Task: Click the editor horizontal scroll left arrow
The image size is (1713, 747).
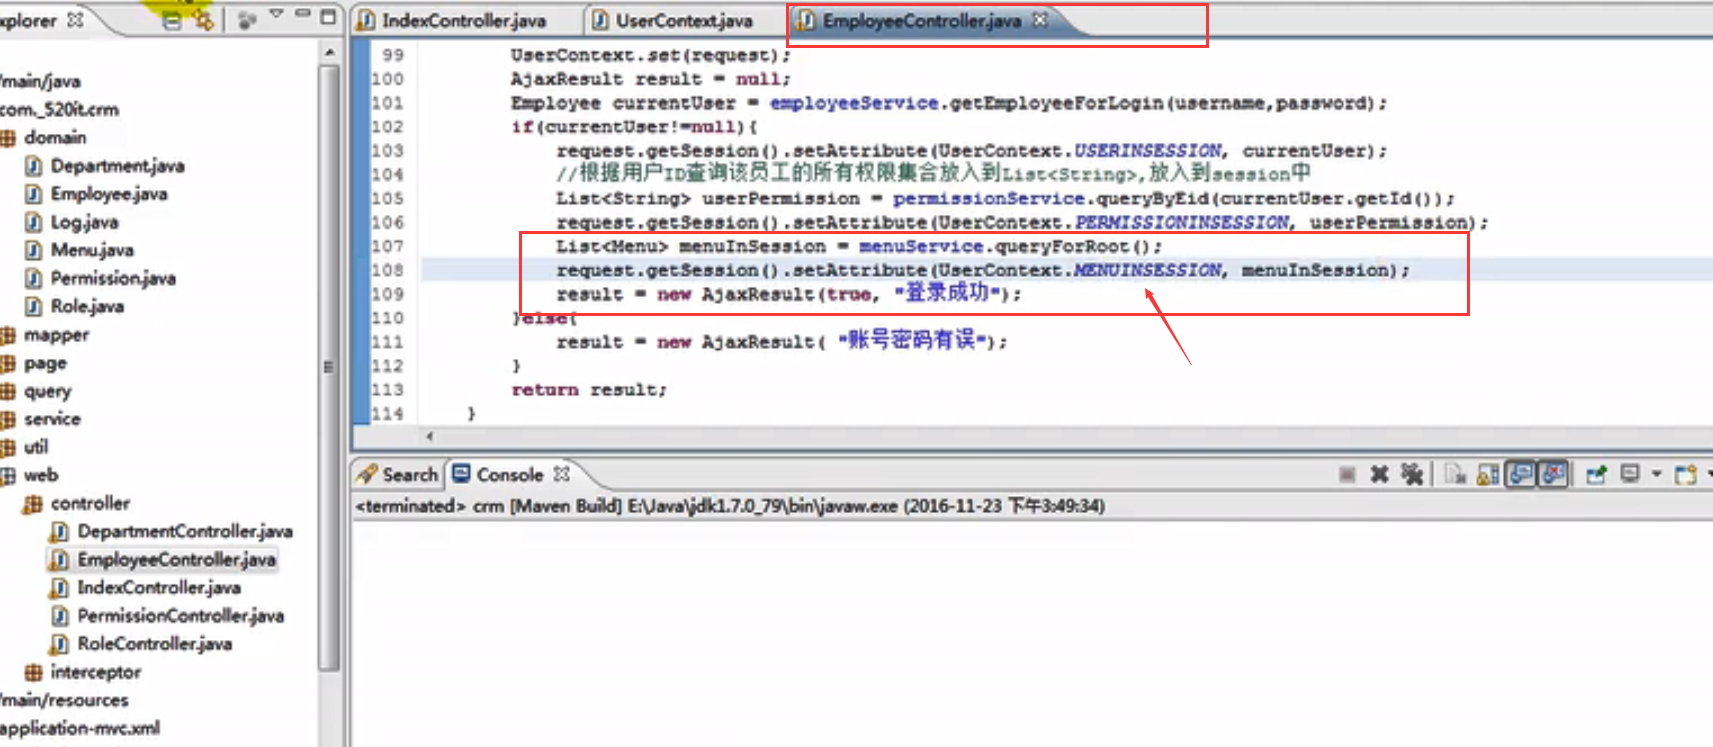Action: 430,436
